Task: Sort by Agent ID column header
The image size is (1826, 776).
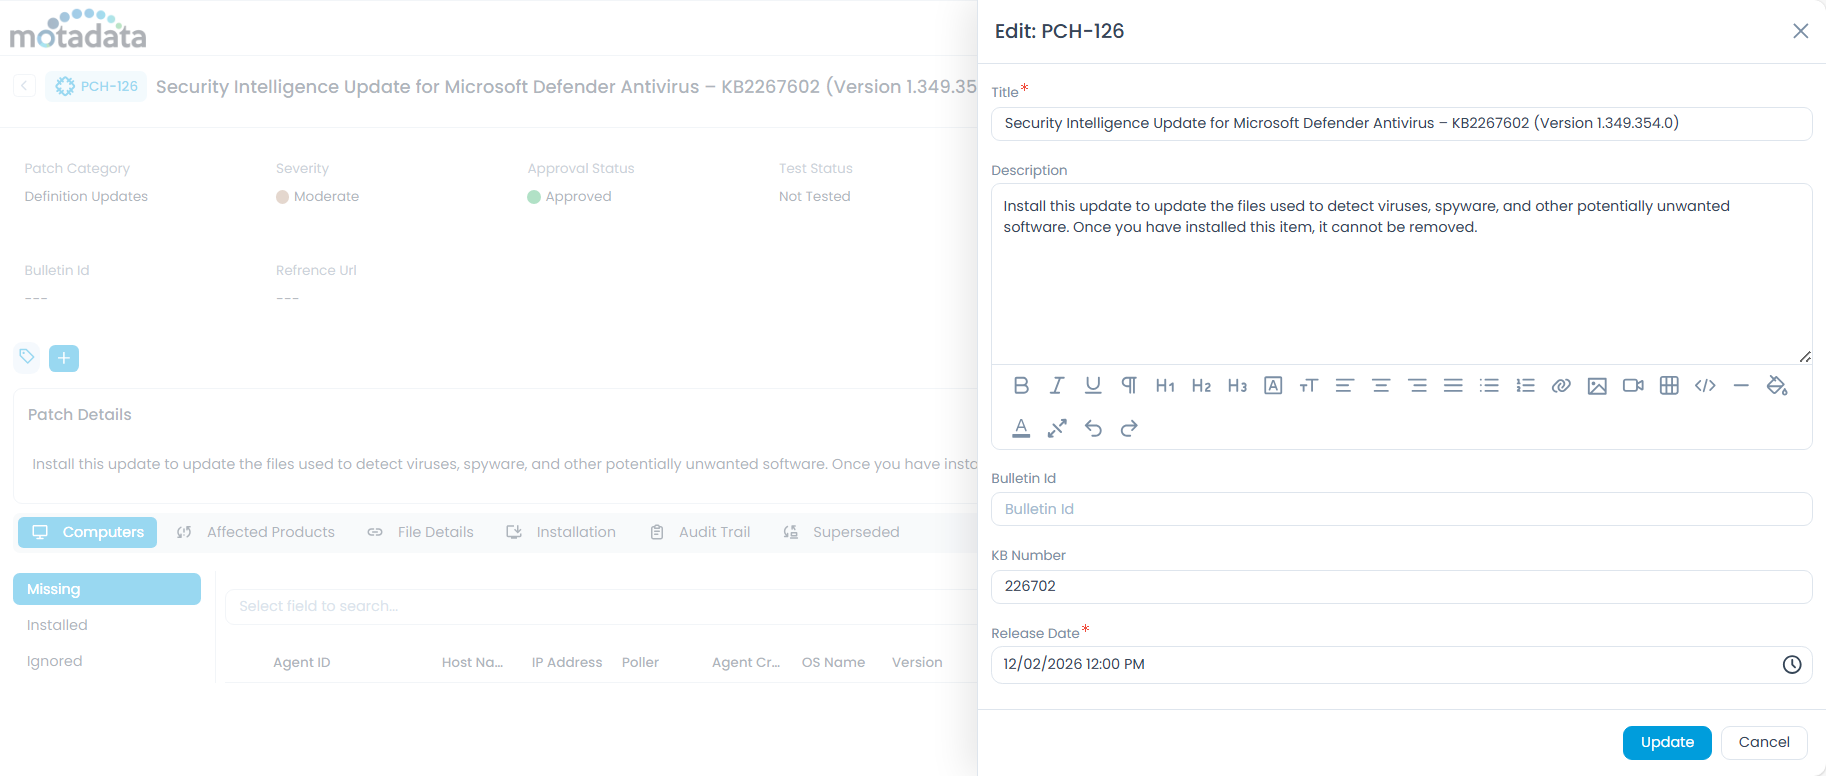Action: tap(302, 662)
